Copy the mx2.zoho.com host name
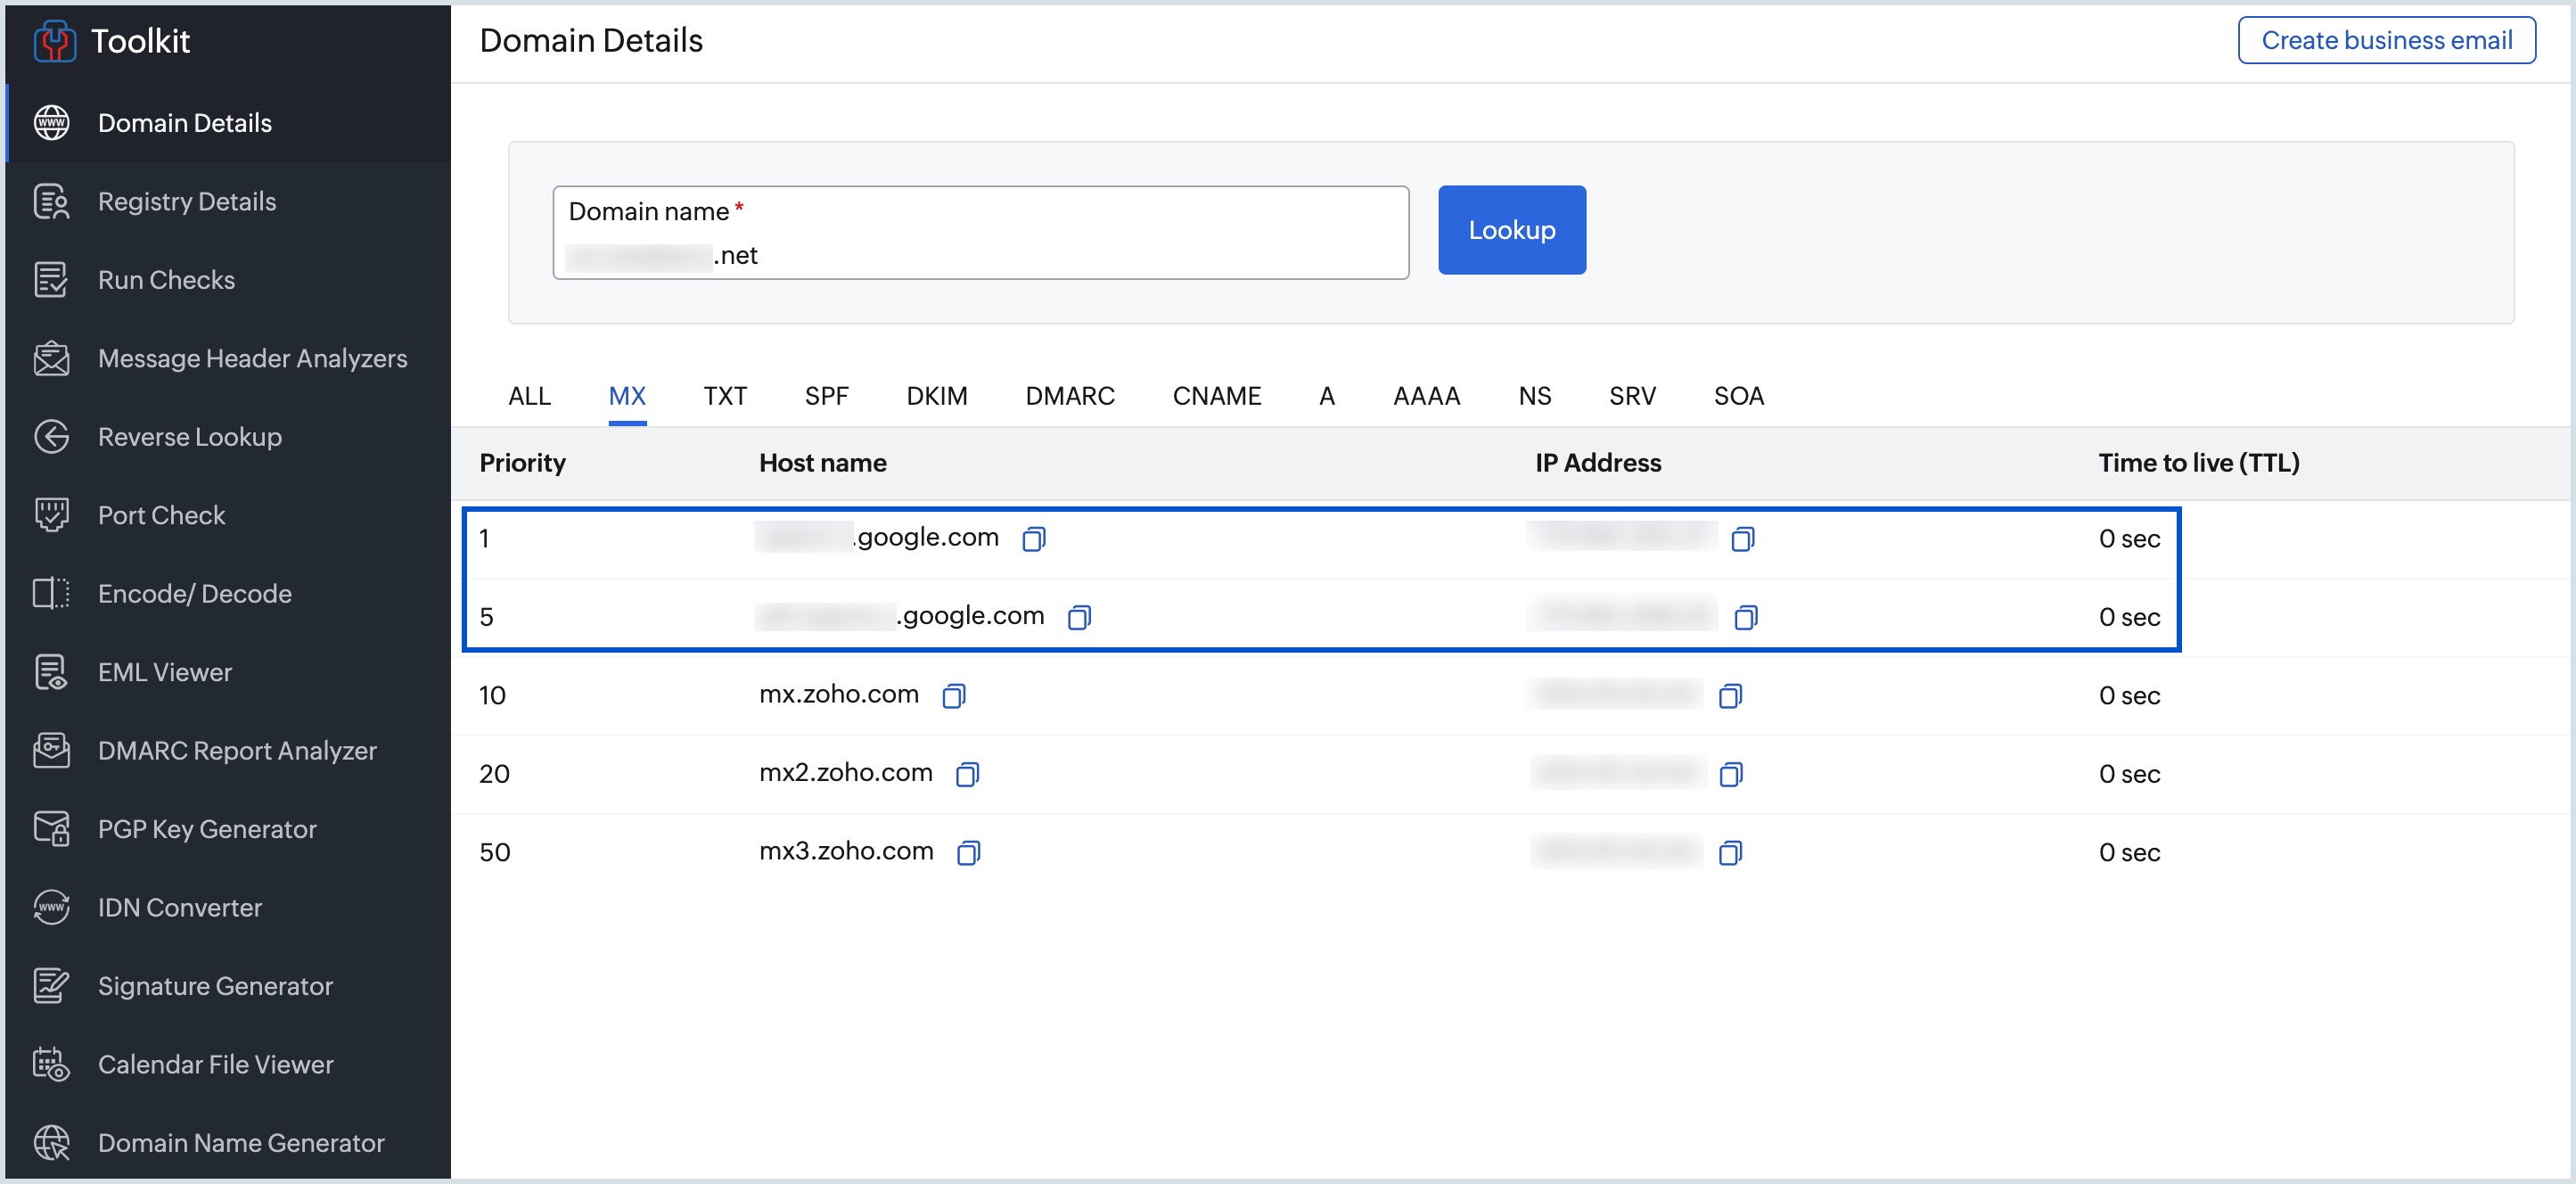Screen dimensions: 2576x1184 point(967,774)
